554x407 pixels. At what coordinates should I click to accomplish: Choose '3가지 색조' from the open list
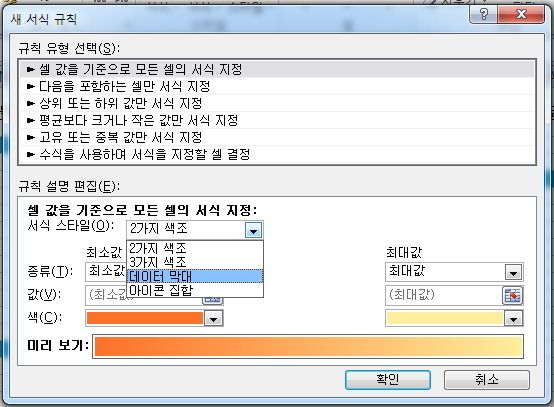coord(195,262)
